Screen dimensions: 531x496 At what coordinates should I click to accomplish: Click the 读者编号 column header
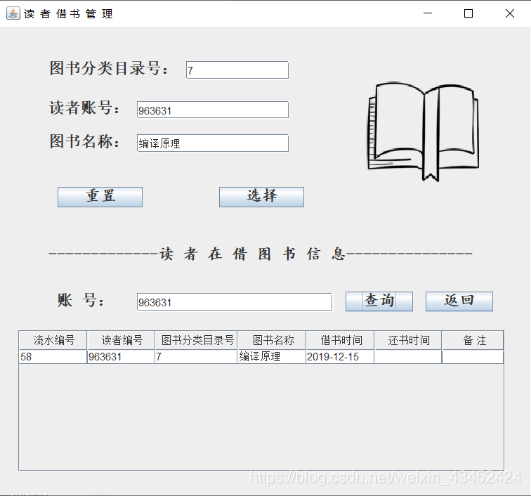pos(121,340)
